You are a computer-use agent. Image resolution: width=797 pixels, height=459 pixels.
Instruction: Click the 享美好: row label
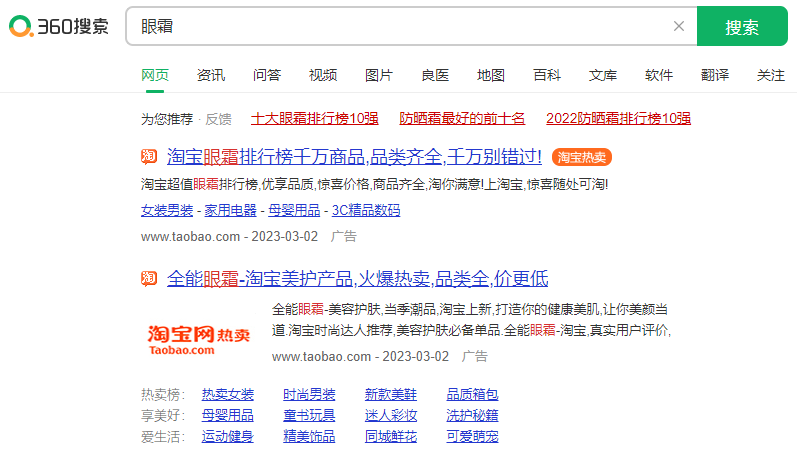(163, 415)
